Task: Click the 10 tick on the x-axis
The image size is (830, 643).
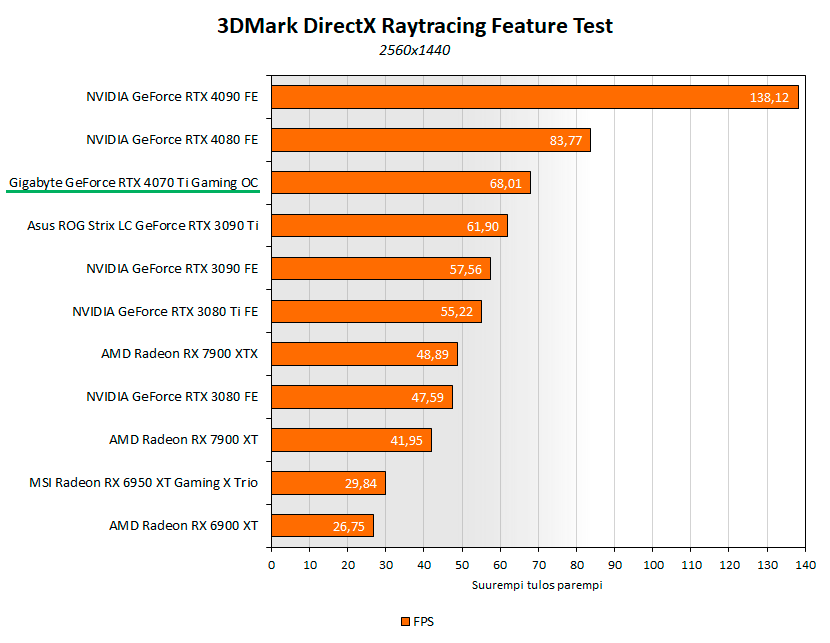Action: click(310, 565)
